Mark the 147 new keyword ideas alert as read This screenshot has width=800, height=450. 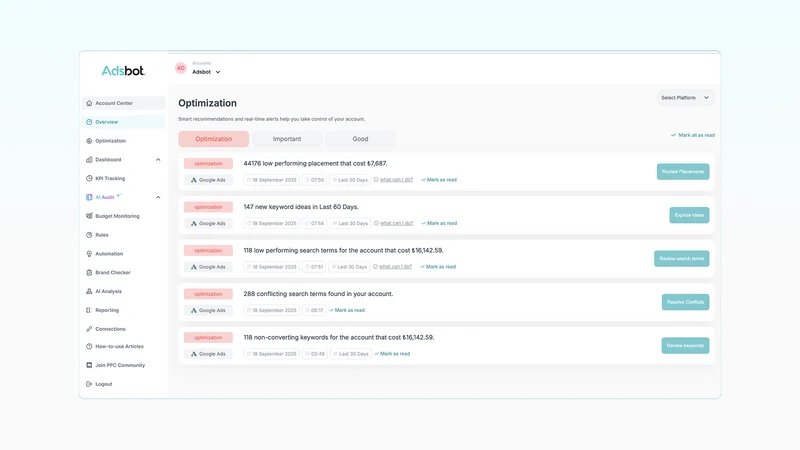pyautogui.click(x=439, y=223)
